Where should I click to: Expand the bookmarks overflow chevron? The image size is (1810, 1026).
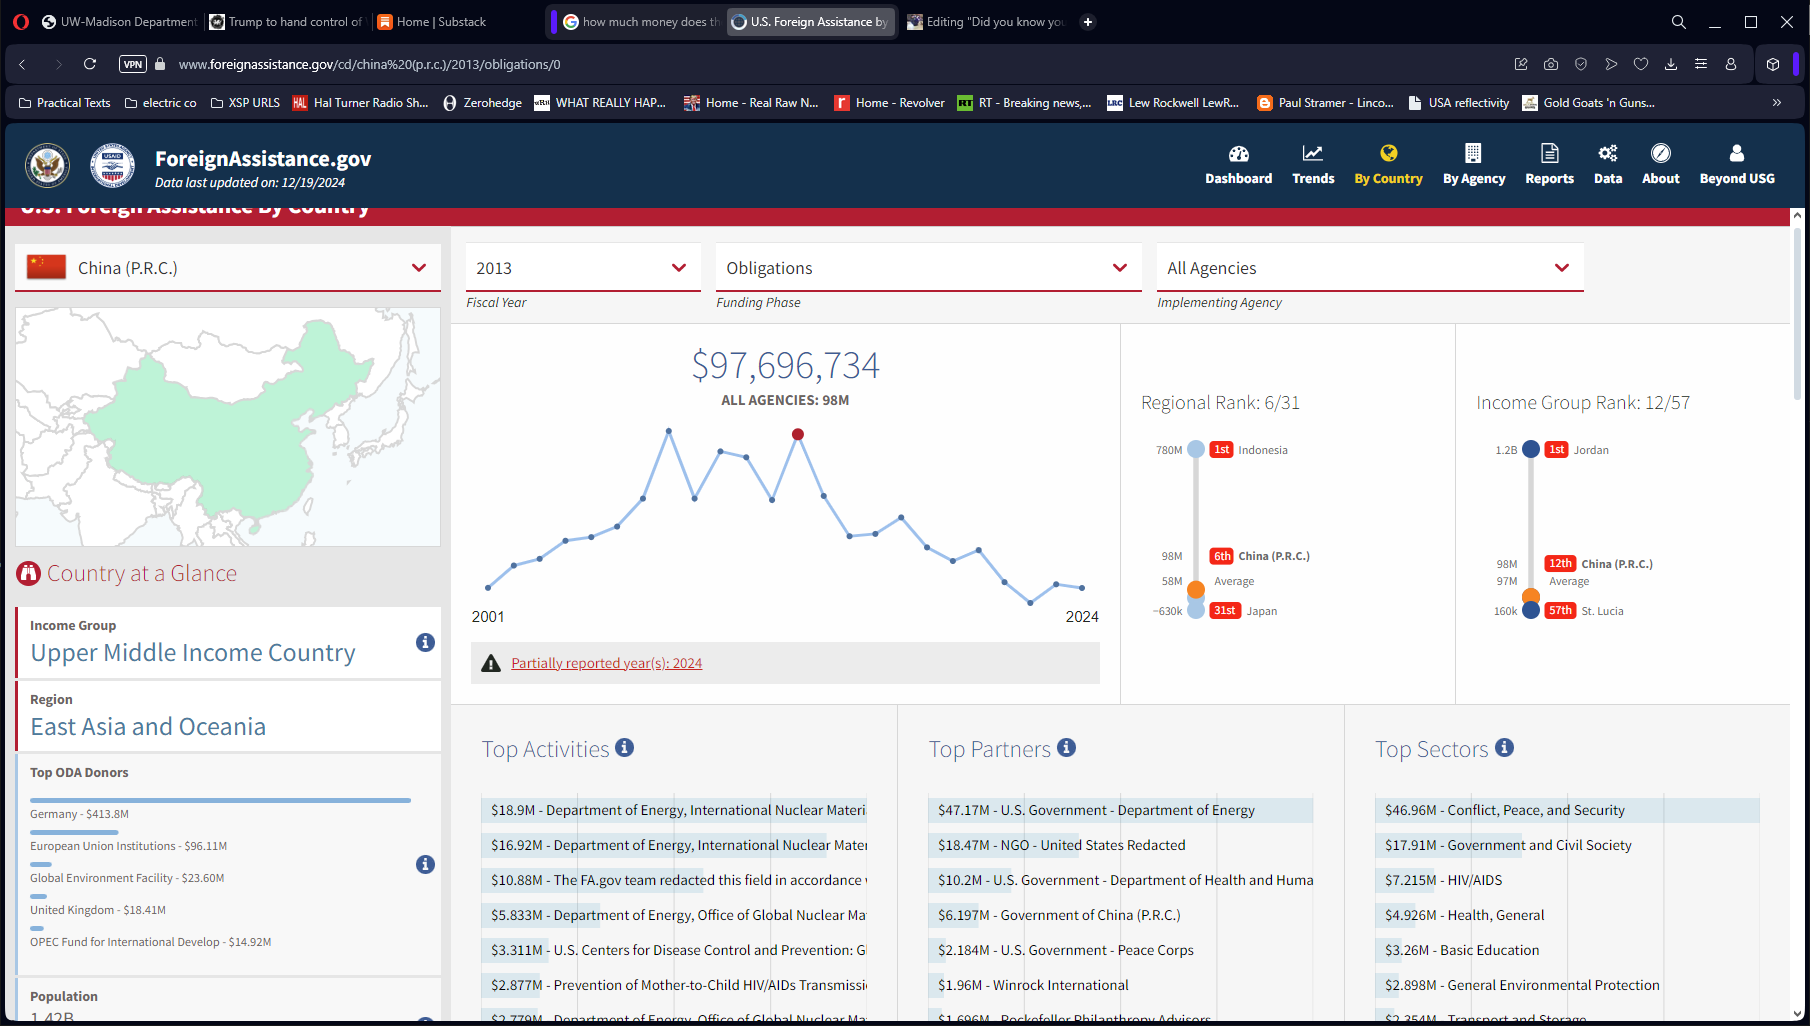1777,102
